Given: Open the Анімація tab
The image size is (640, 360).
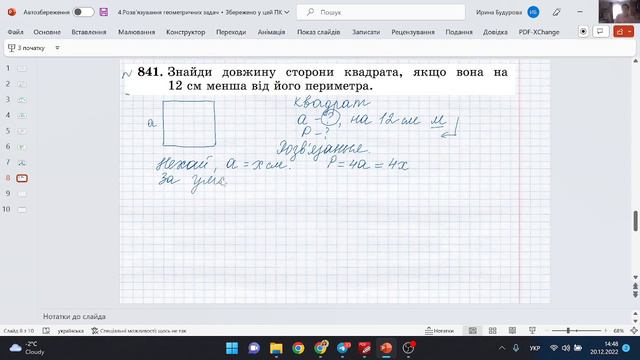Looking at the screenshot, I should [x=271, y=32].
